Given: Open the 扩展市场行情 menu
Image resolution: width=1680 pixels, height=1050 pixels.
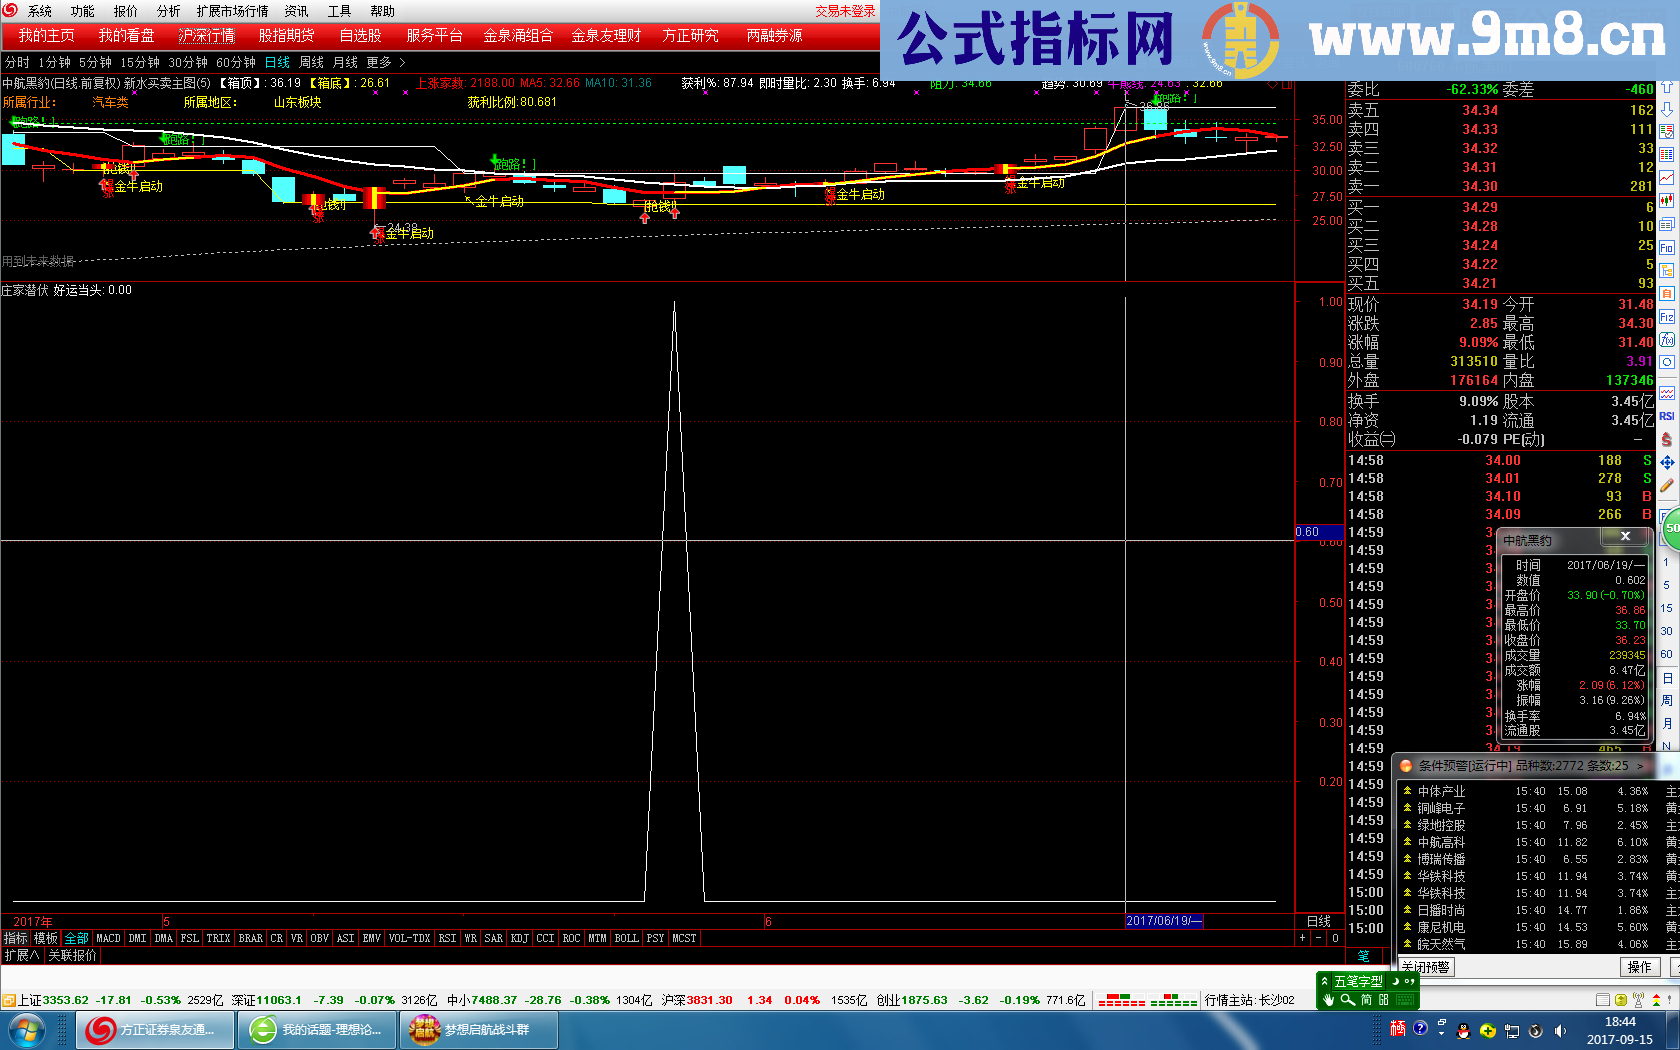Looking at the screenshot, I should [x=233, y=11].
